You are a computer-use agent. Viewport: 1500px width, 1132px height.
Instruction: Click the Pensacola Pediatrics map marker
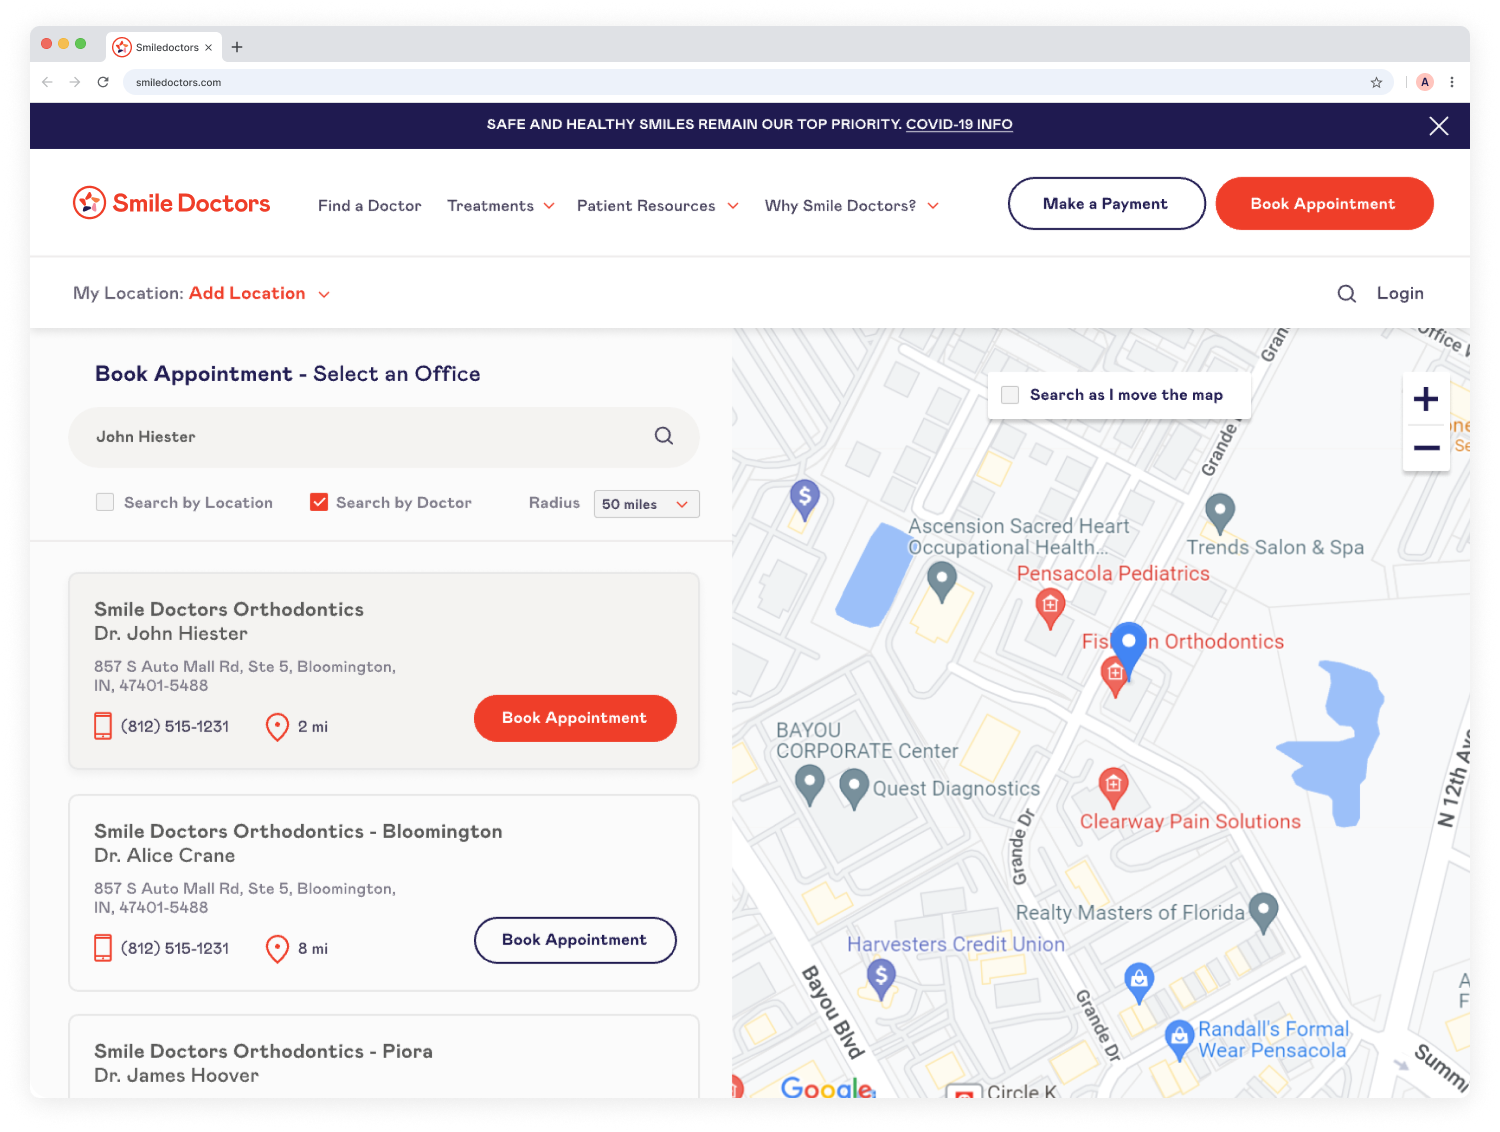point(1050,608)
